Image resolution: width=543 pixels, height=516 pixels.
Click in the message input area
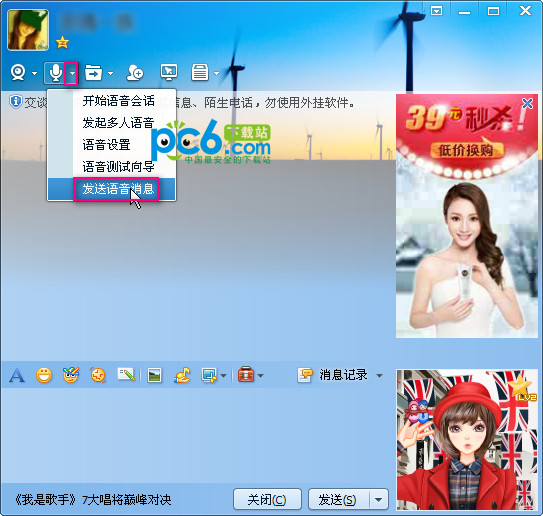197,435
